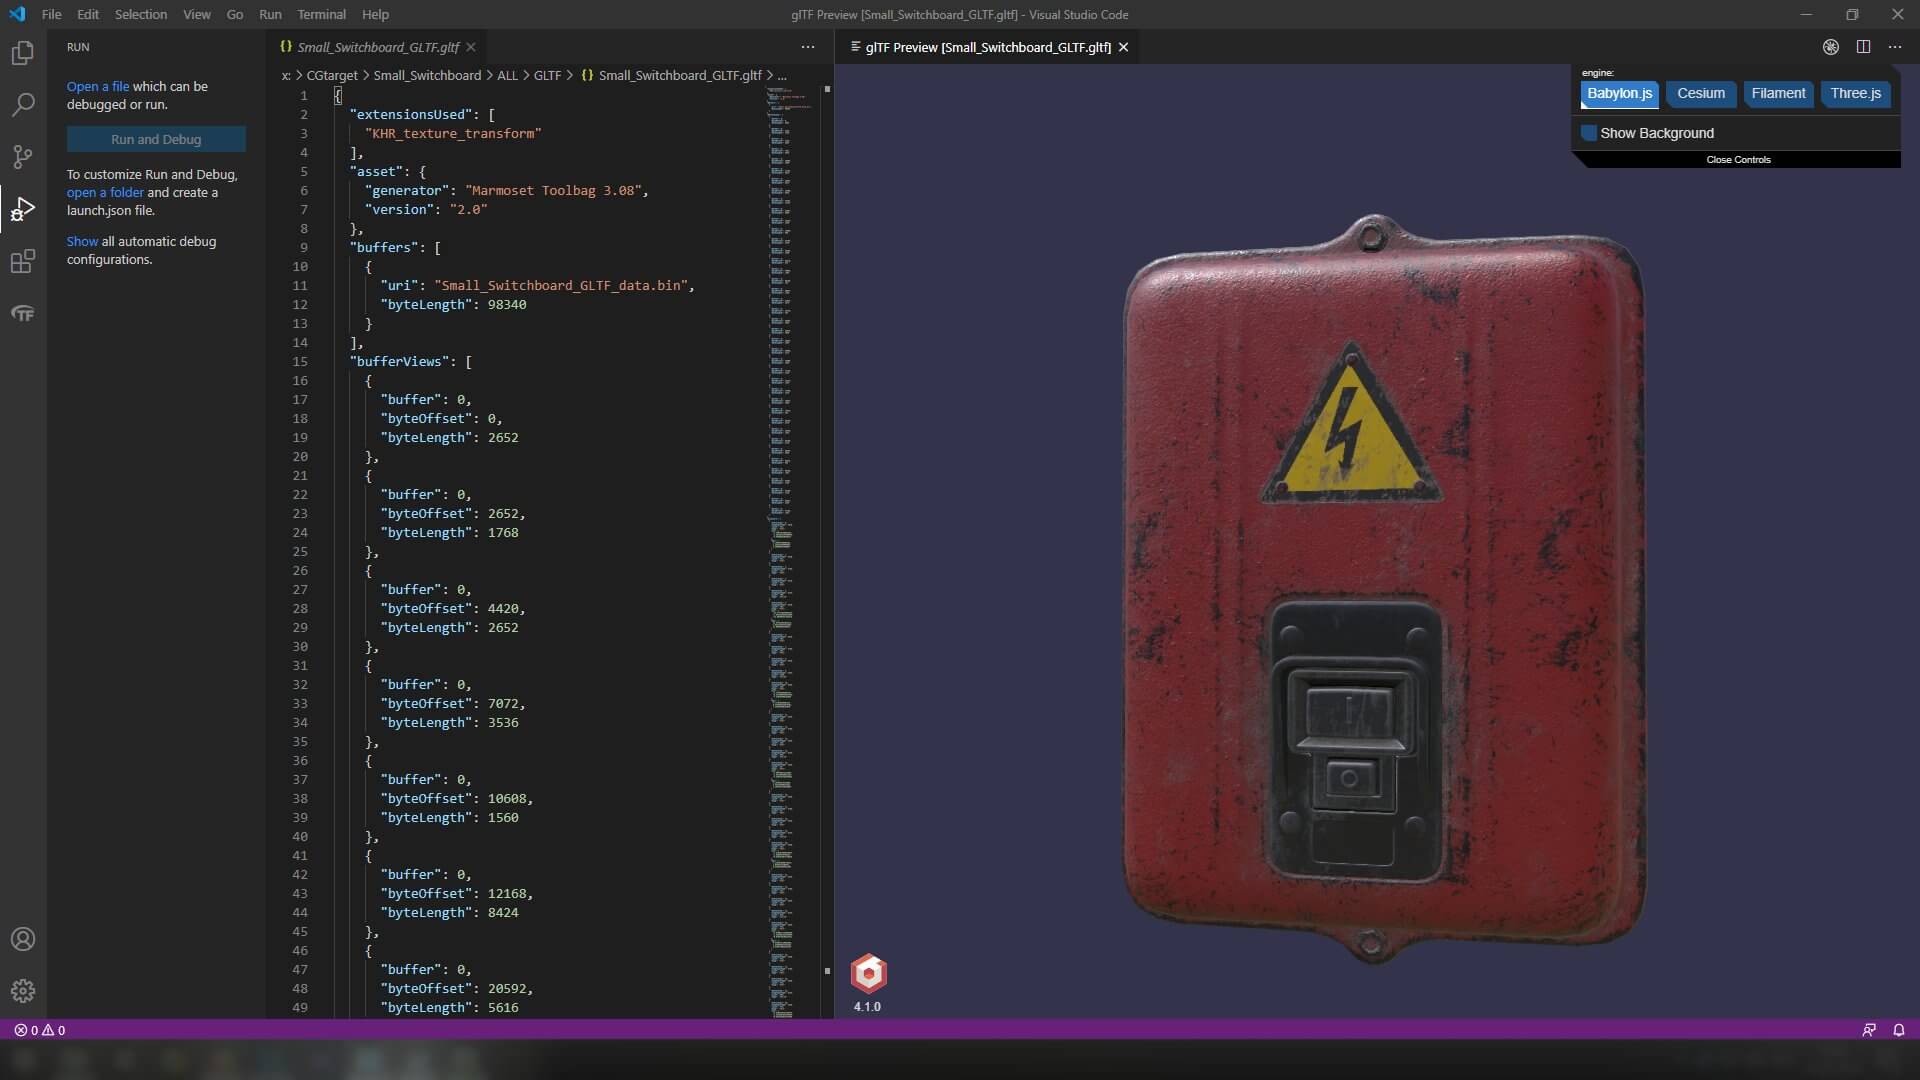Open the Manage gear icon
This screenshot has width=1920, height=1080.
22,991
